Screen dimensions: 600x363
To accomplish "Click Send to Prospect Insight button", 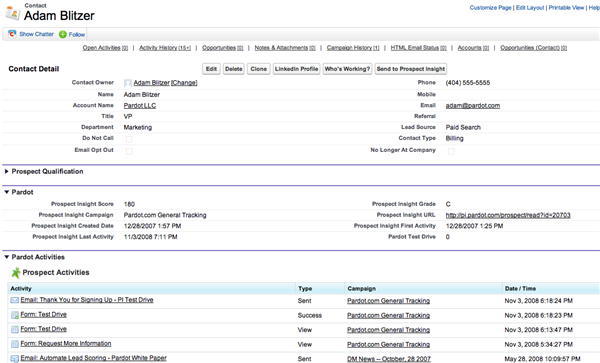I will click(x=411, y=69).
